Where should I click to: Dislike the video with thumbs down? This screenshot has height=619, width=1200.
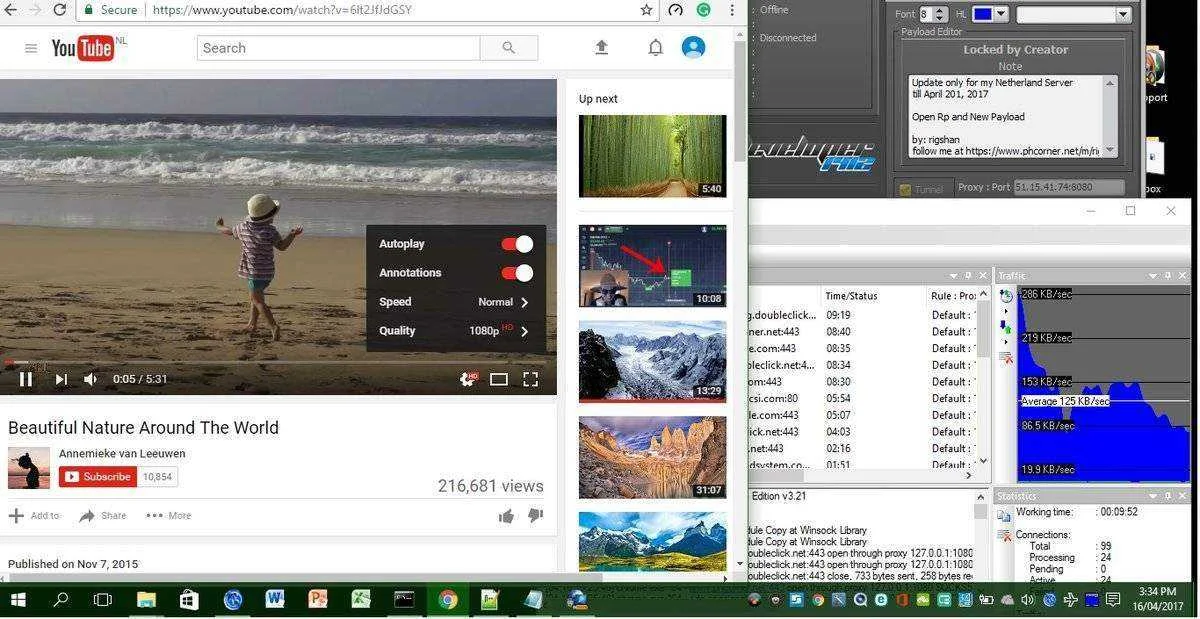coord(535,516)
